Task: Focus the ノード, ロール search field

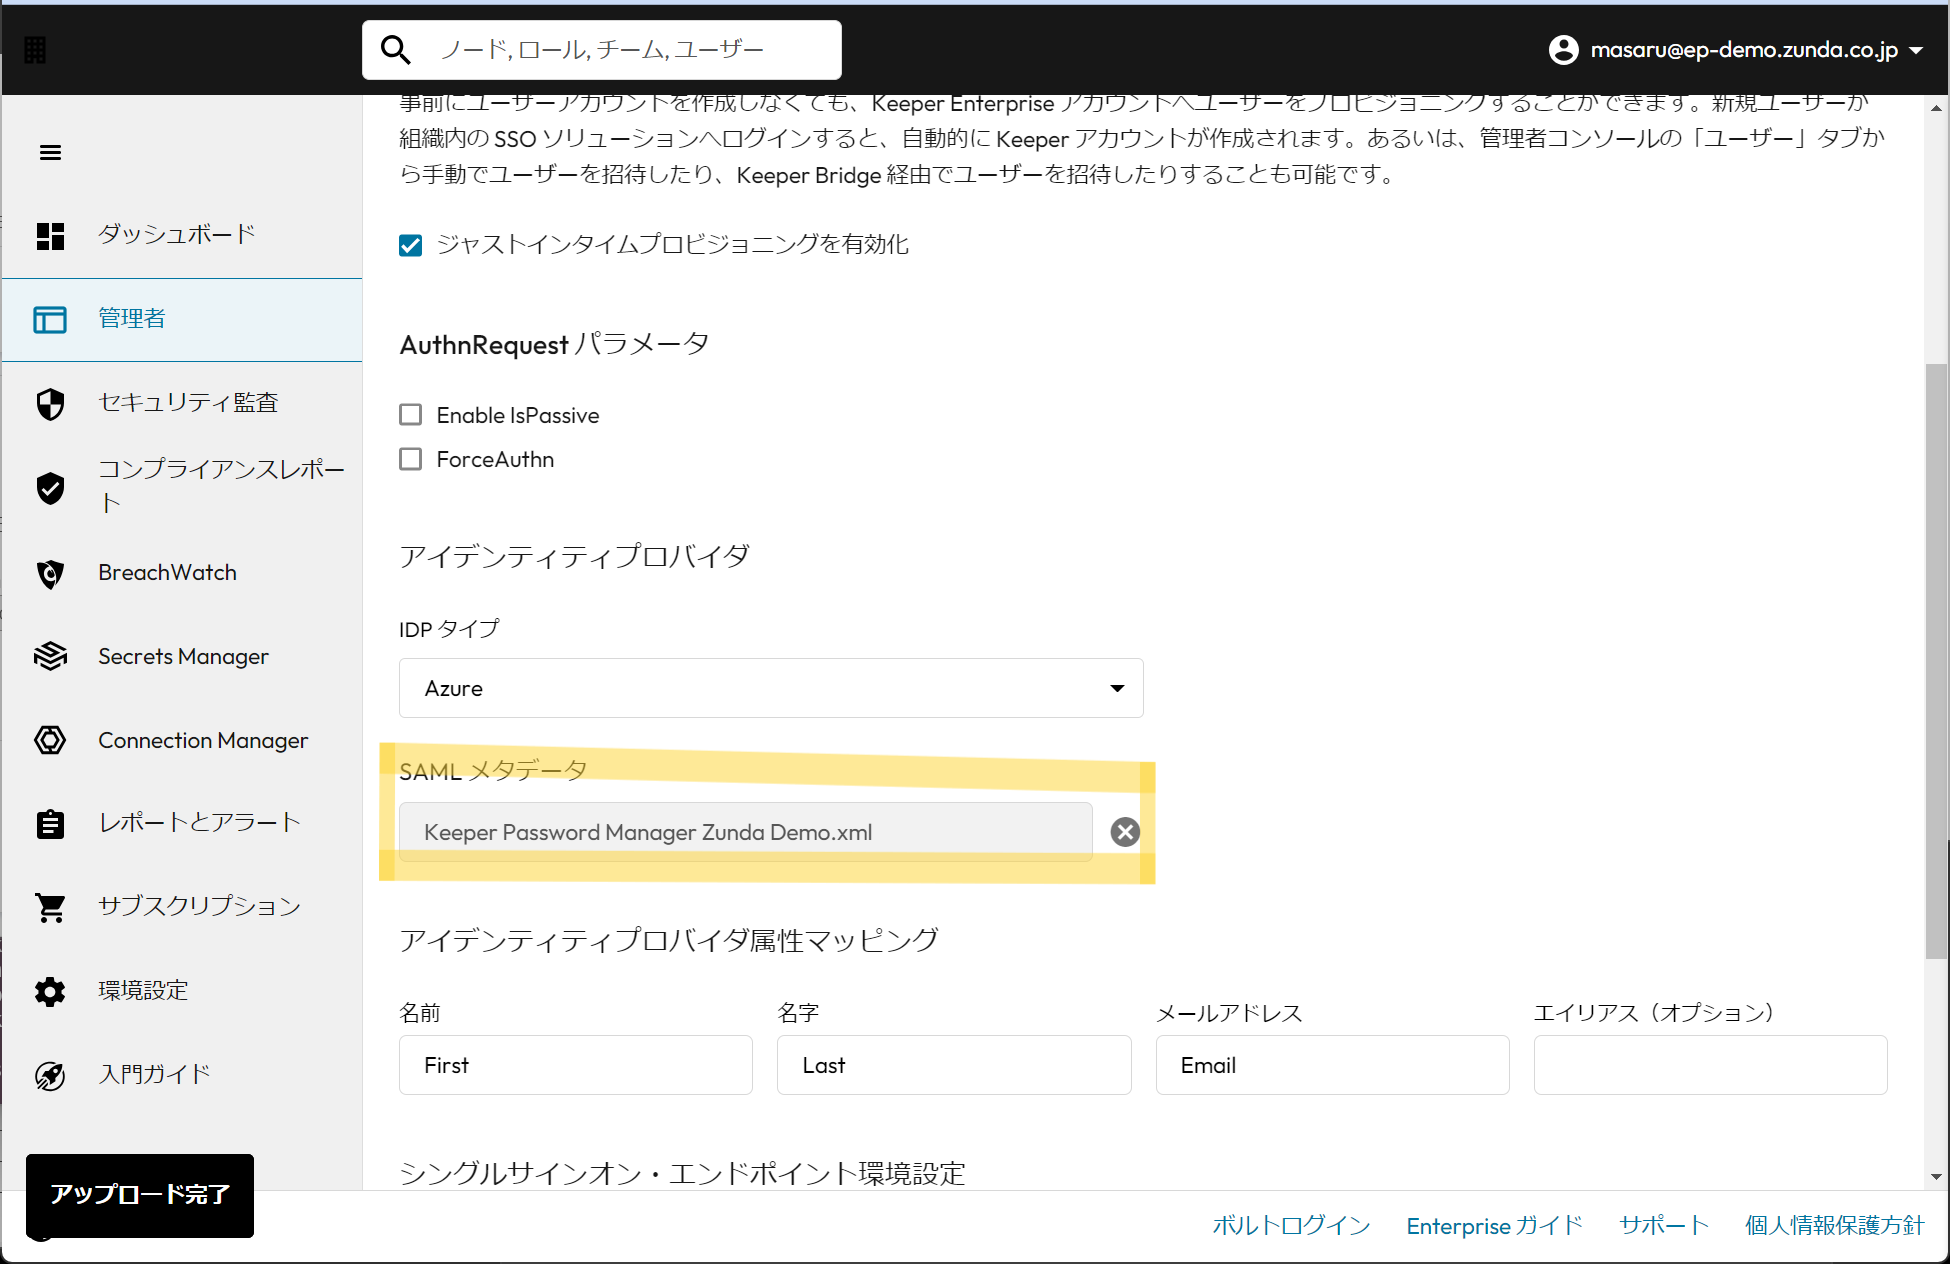Action: (601, 50)
